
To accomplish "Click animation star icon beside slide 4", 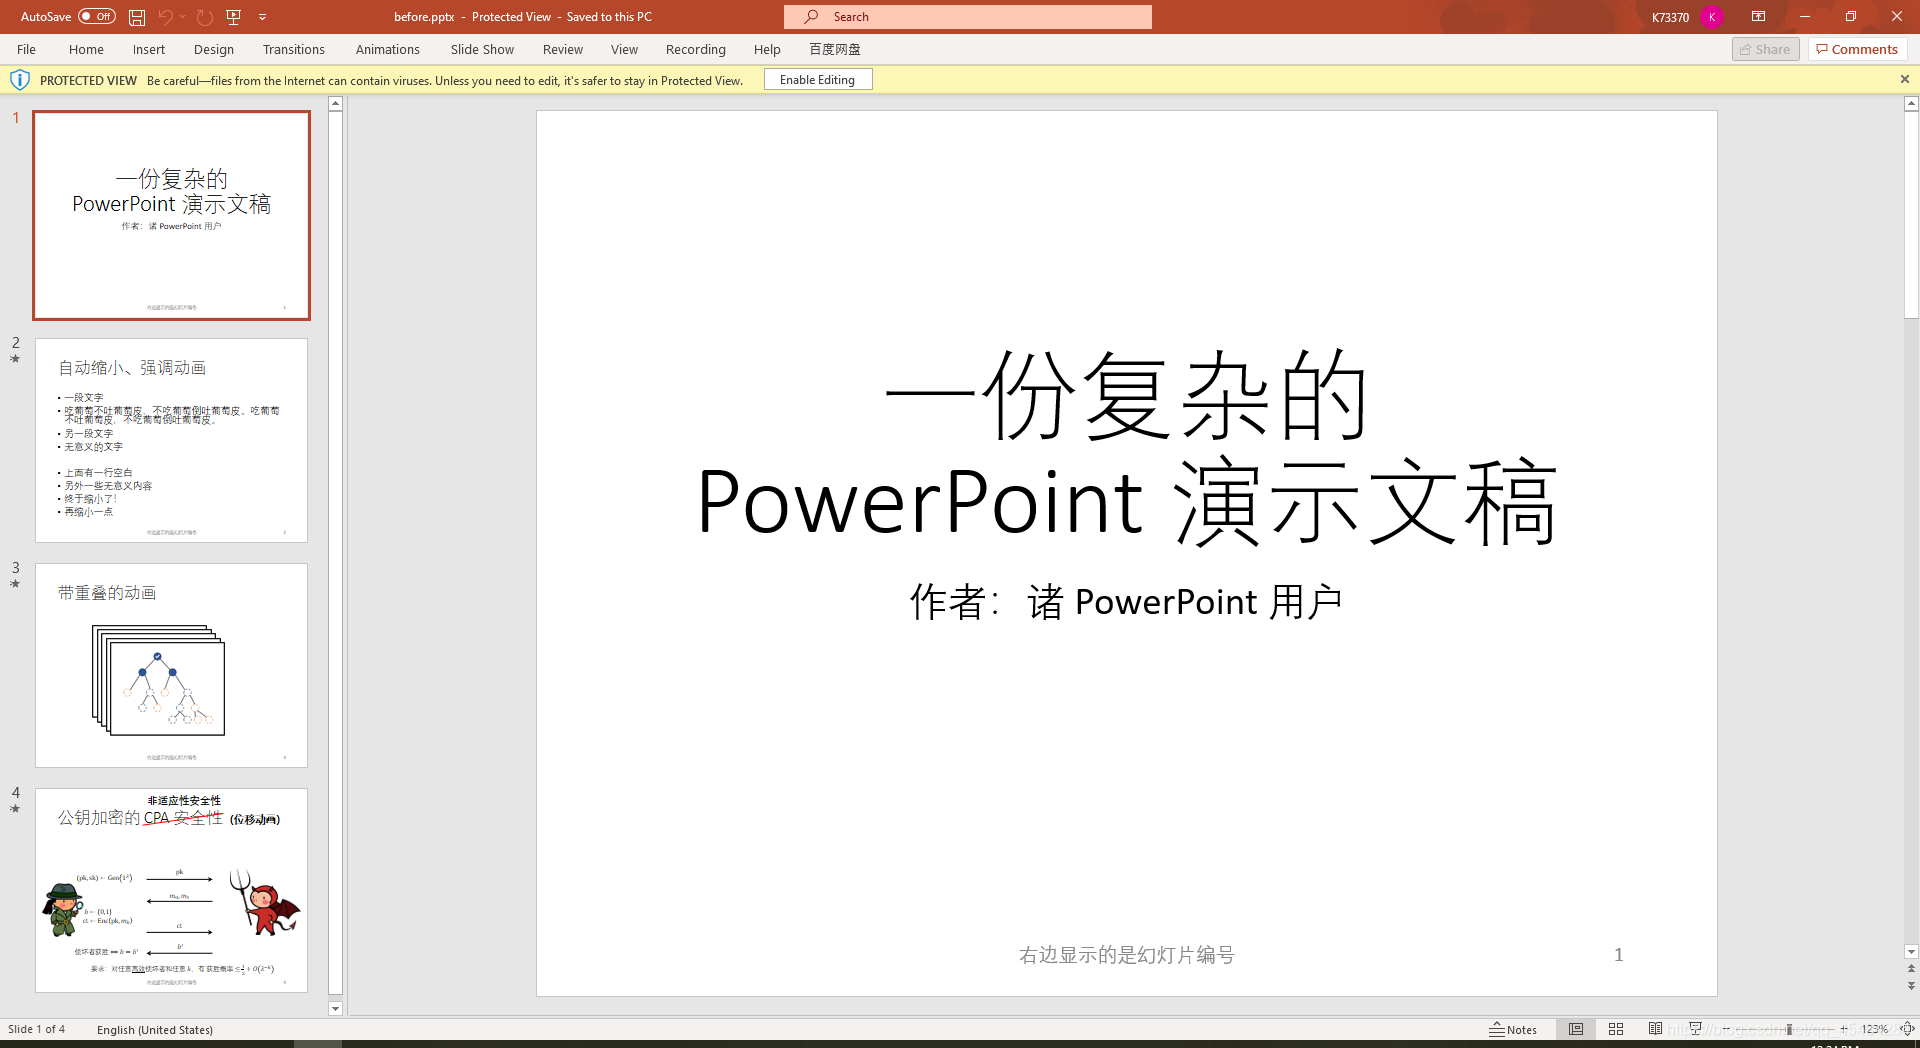I will pyautogui.click(x=15, y=809).
